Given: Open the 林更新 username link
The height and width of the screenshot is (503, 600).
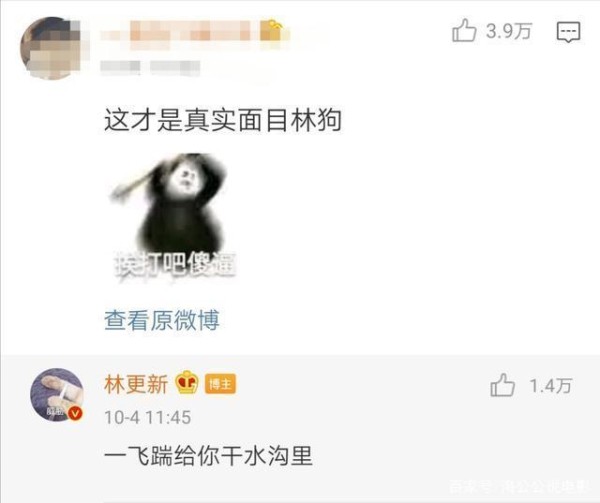Looking at the screenshot, I should pyautogui.click(x=136, y=384).
